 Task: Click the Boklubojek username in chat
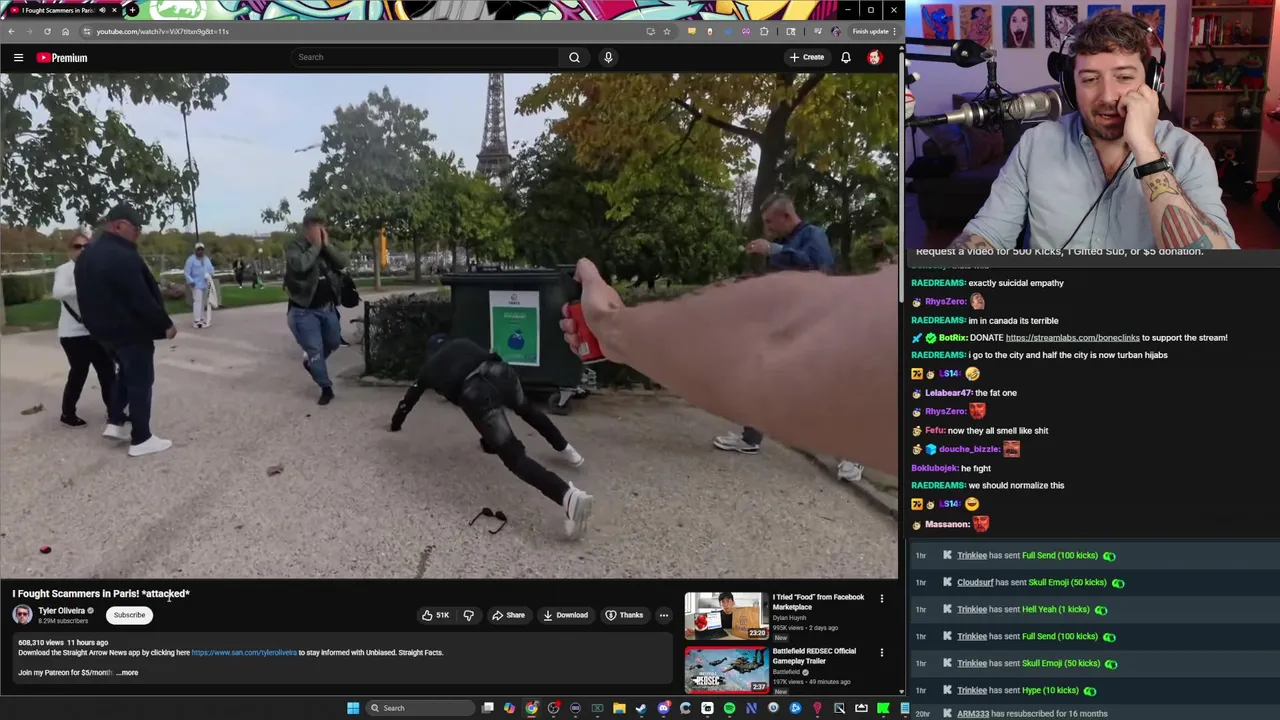click(x=934, y=468)
